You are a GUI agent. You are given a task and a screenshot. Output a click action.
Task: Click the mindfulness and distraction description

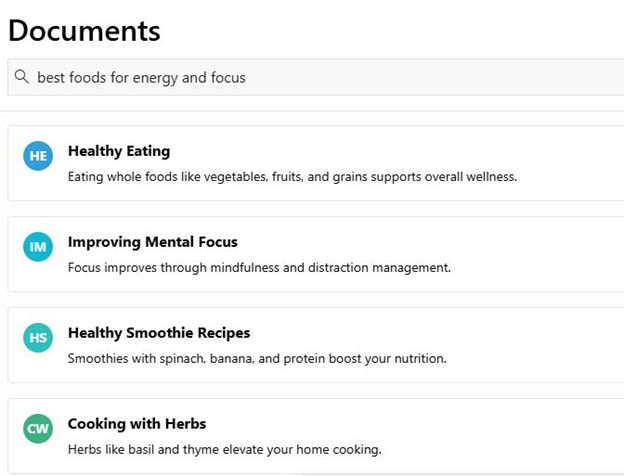coord(259,267)
